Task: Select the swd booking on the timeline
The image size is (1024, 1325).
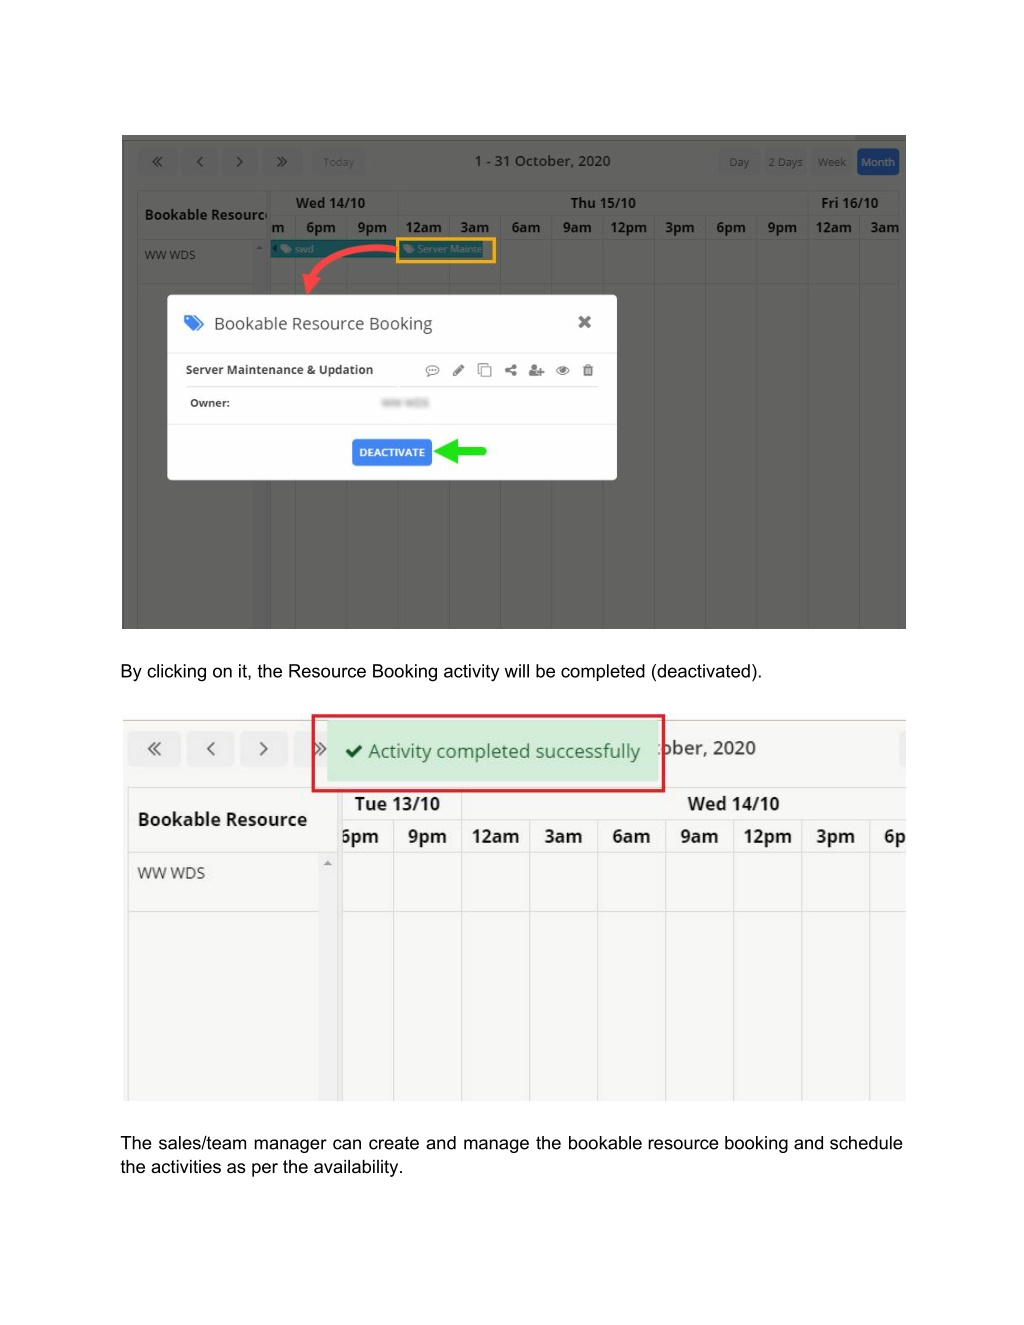Action: coord(333,249)
